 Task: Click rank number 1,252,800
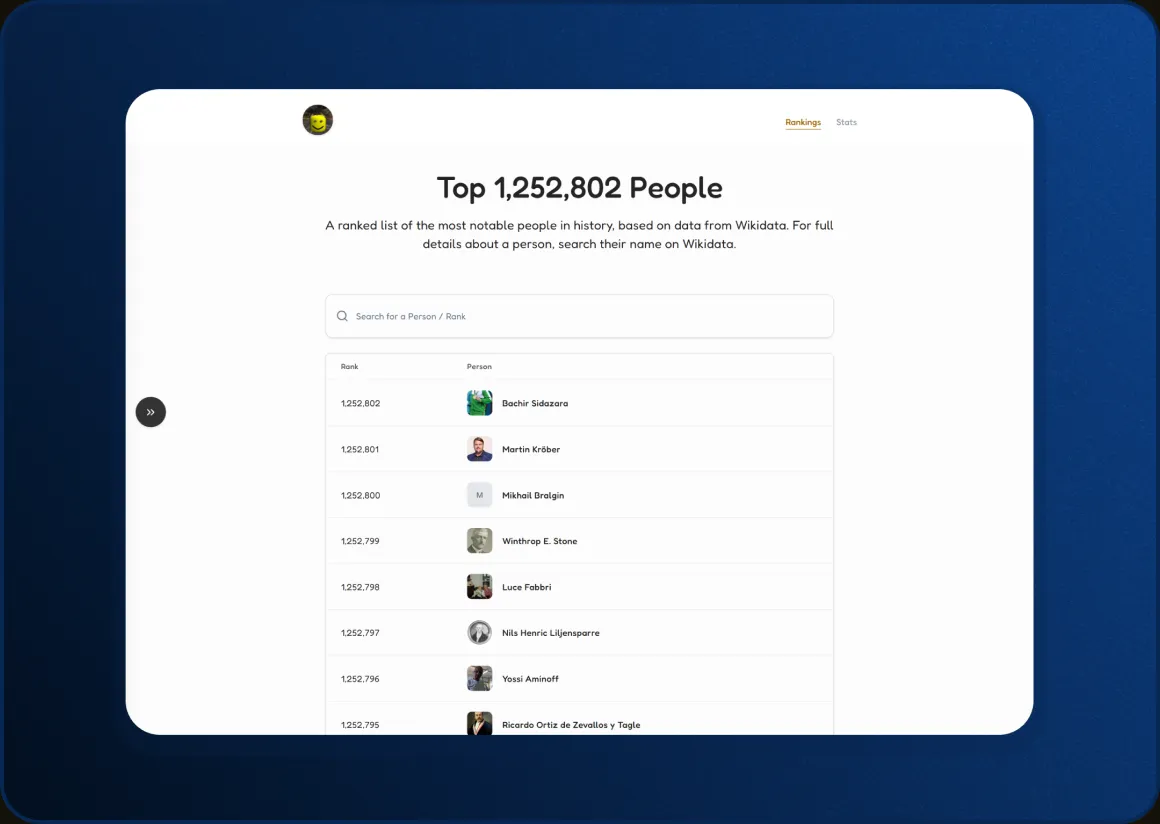(360, 495)
